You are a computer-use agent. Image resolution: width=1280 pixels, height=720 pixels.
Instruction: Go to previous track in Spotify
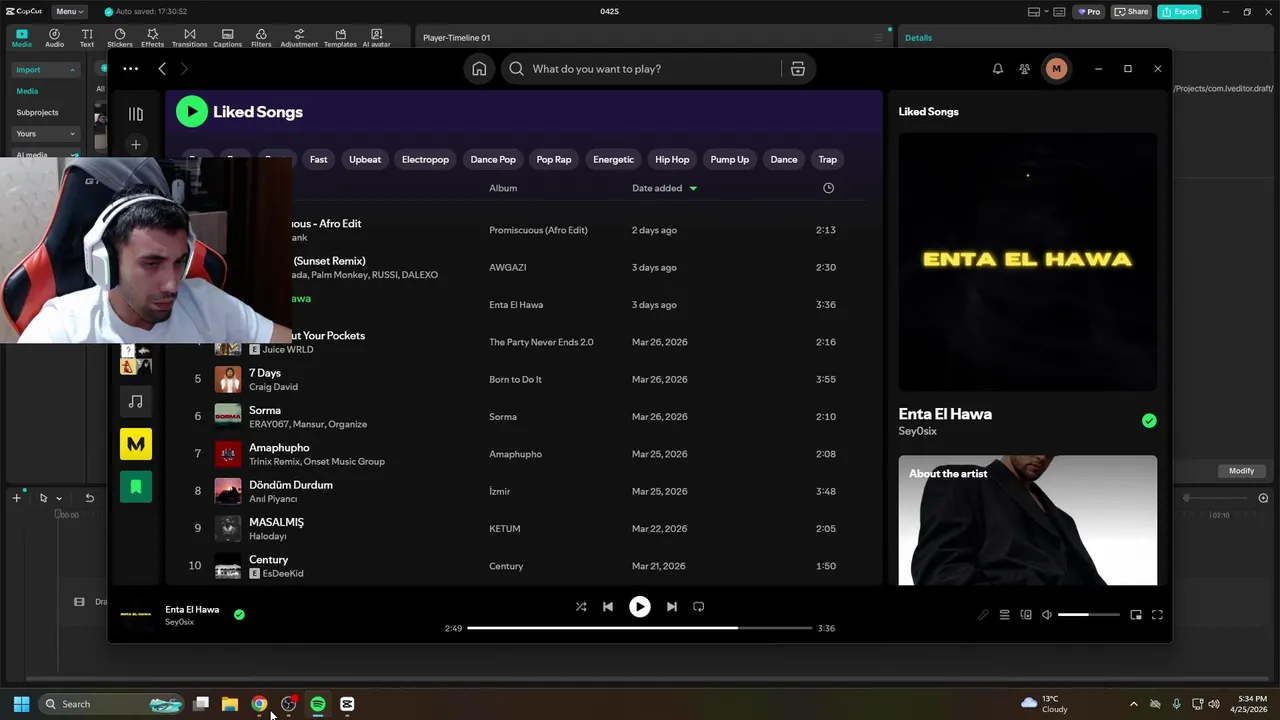(x=608, y=606)
